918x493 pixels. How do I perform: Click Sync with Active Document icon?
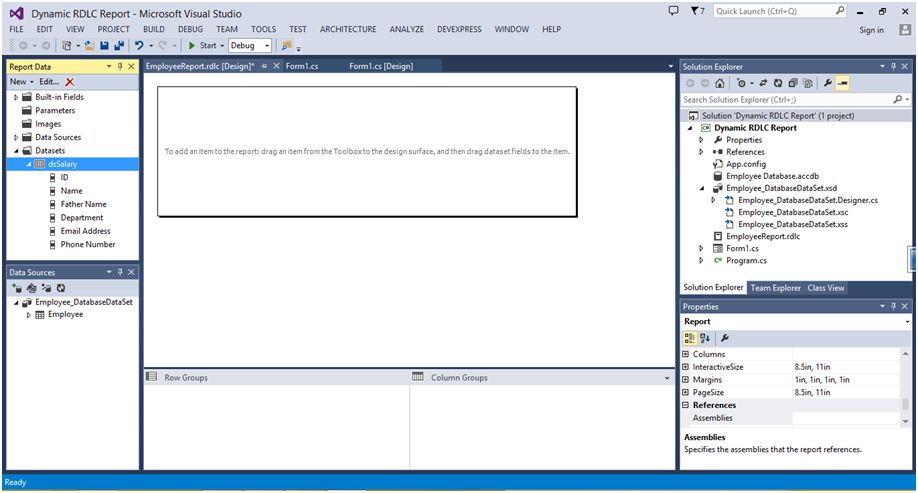(763, 83)
